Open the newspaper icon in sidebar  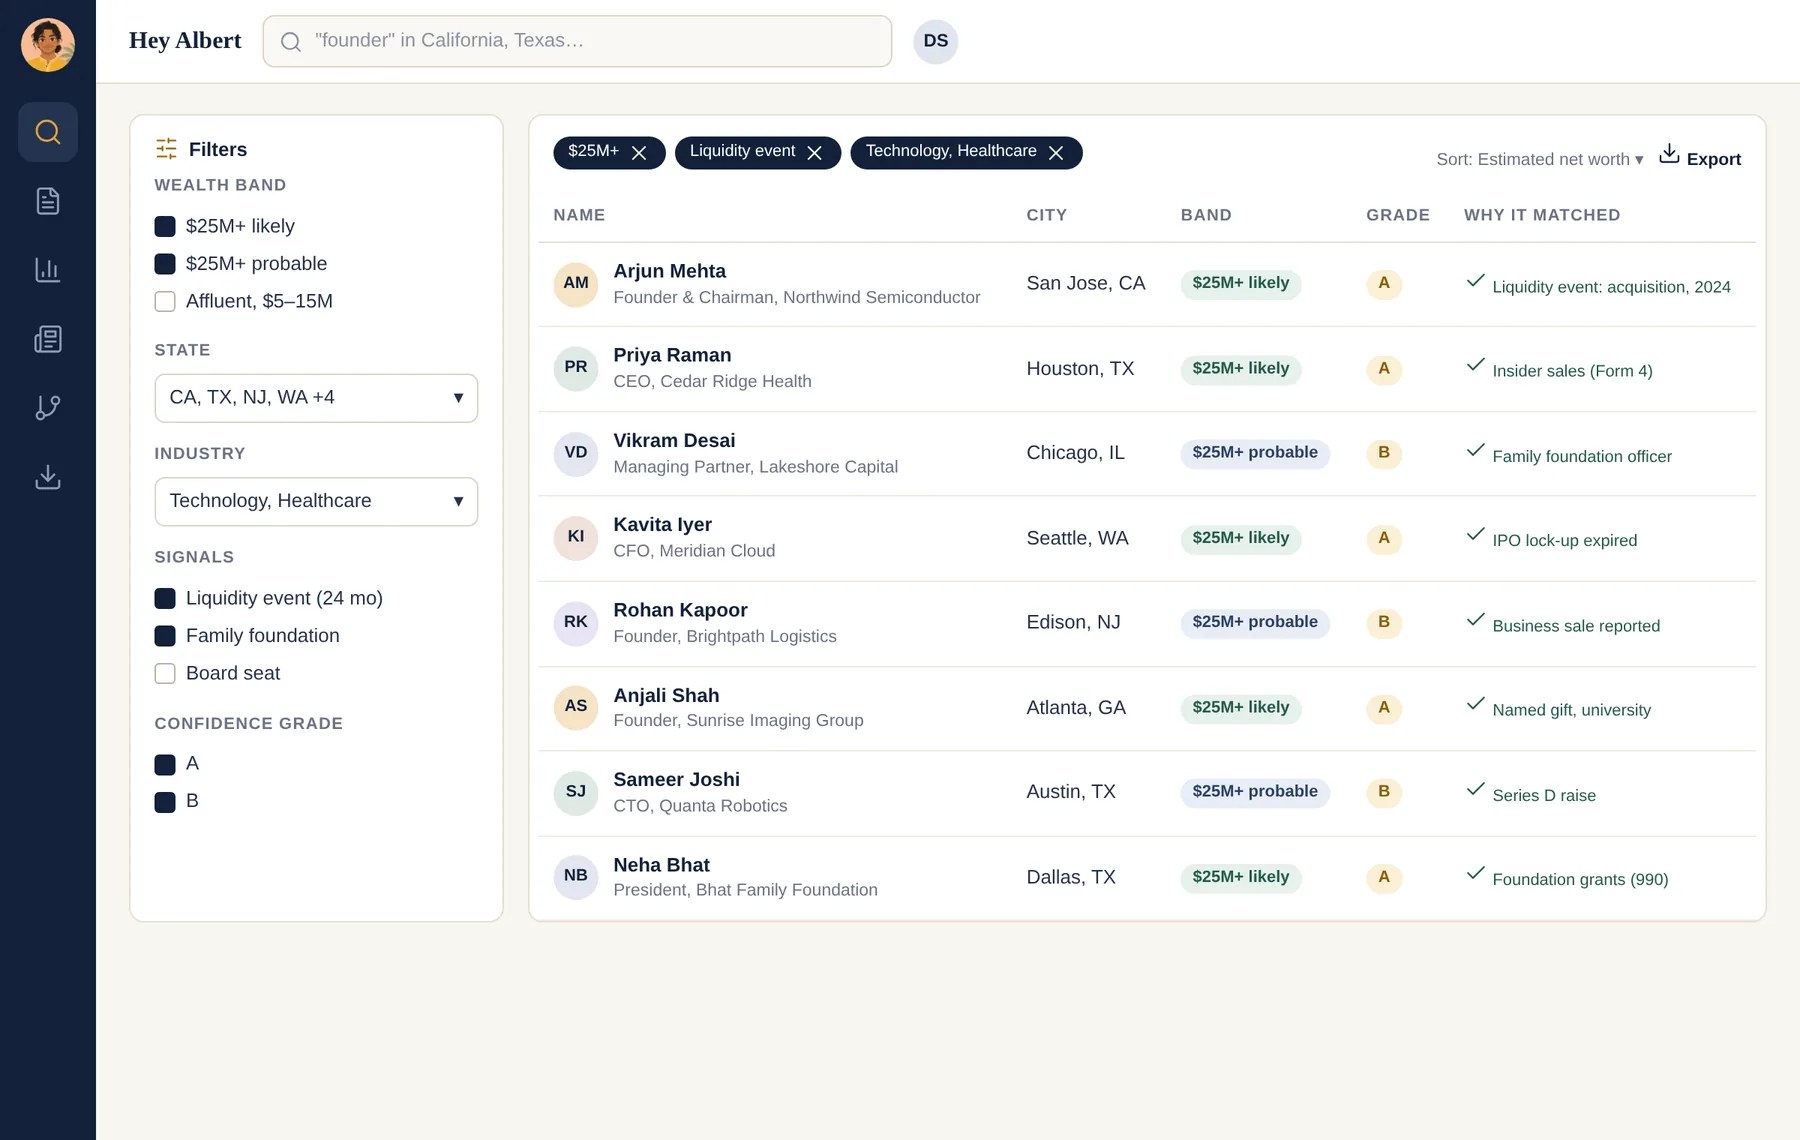pyautogui.click(x=48, y=339)
